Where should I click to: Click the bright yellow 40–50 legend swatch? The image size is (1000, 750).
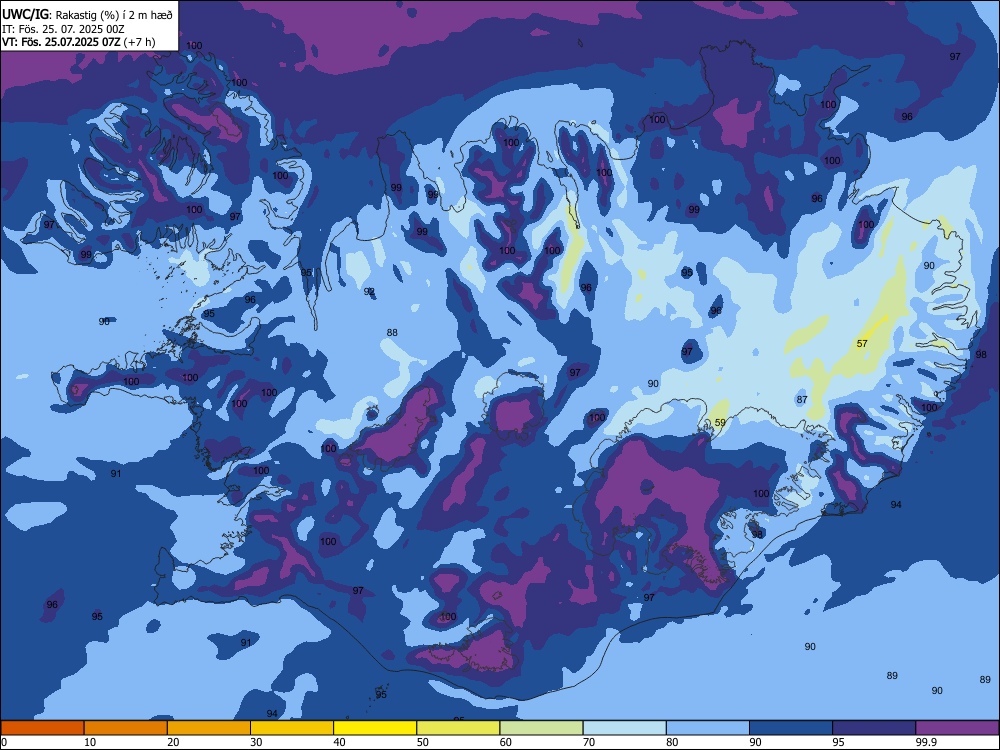[x=375, y=728]
